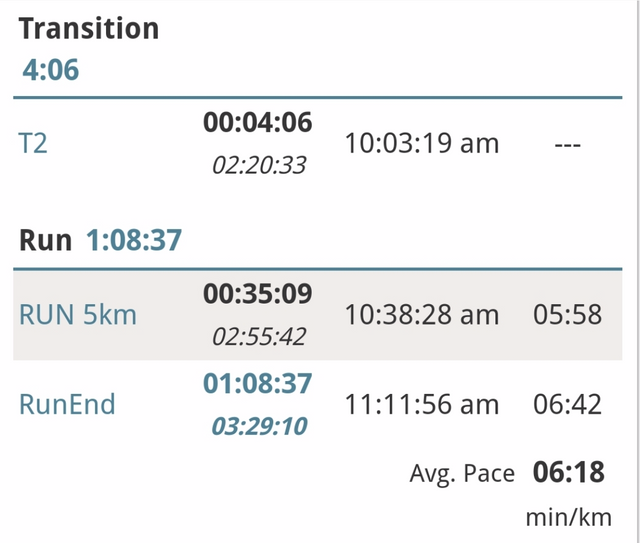This screenshot has width=640, height=543.
Task: Select the Run total time 1:08:37
Action: point(133,240)
